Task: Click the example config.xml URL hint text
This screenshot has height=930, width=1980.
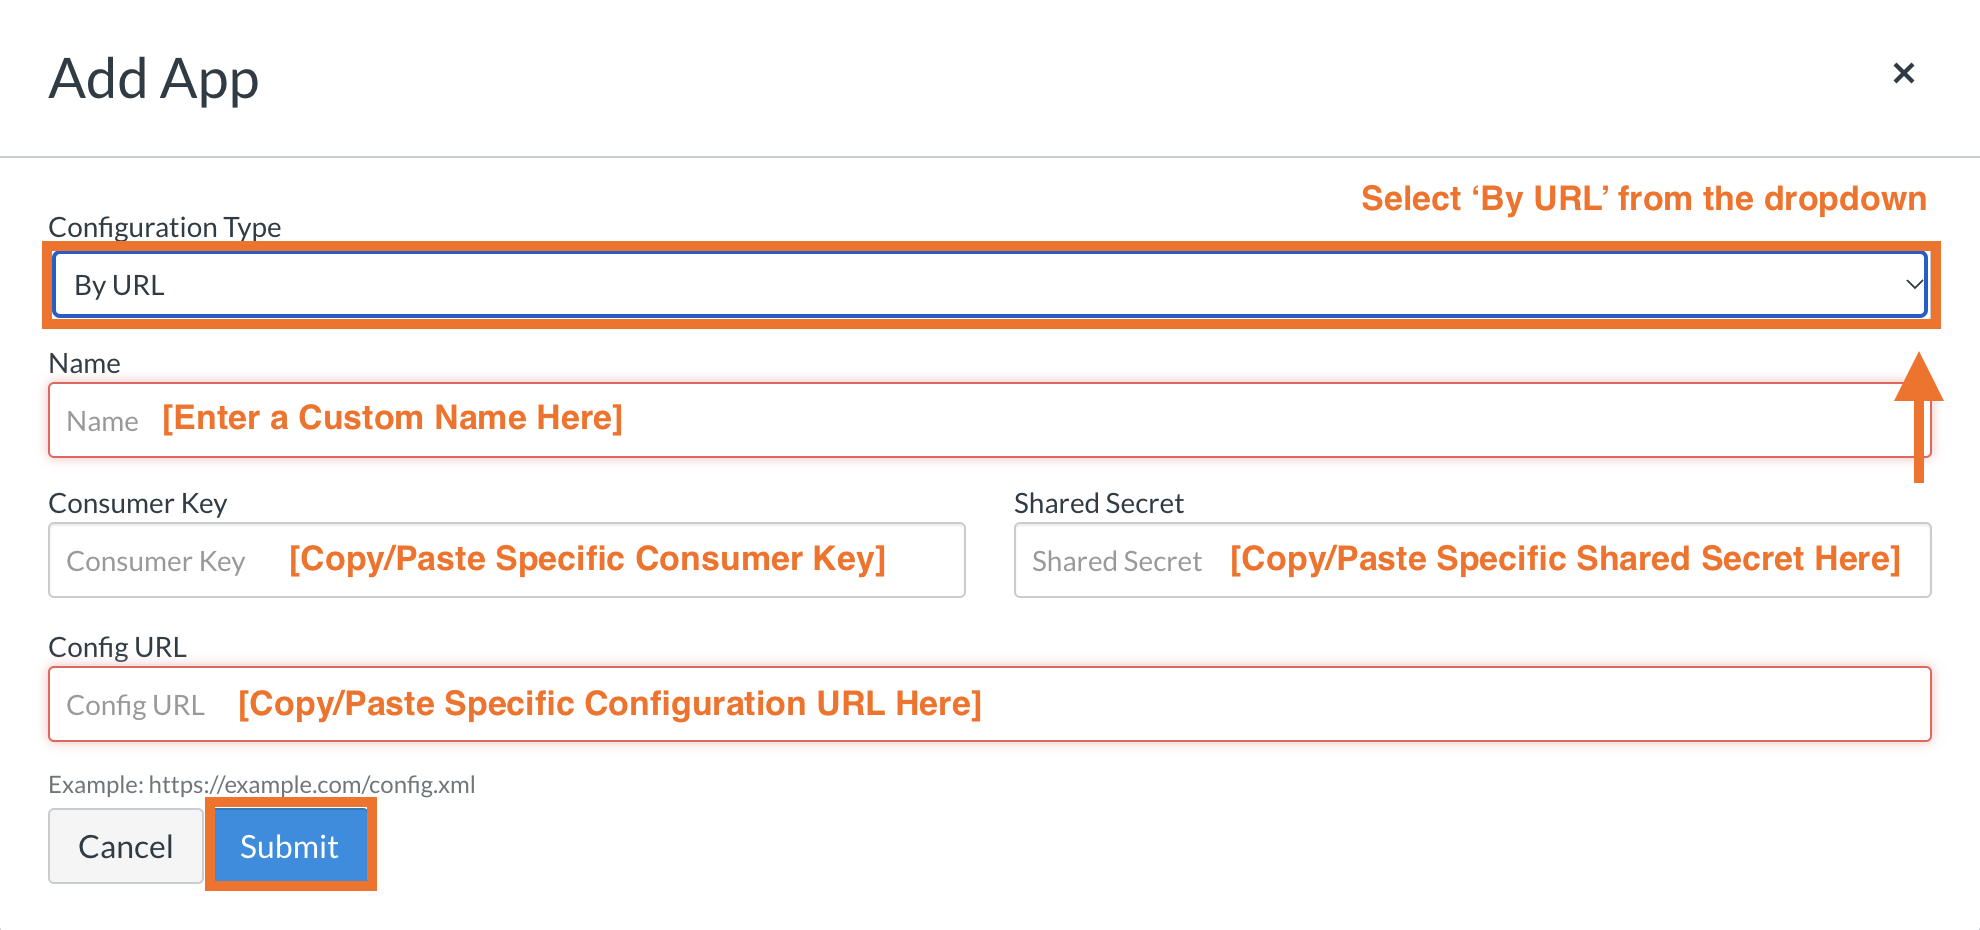Action: coord(262,784)
